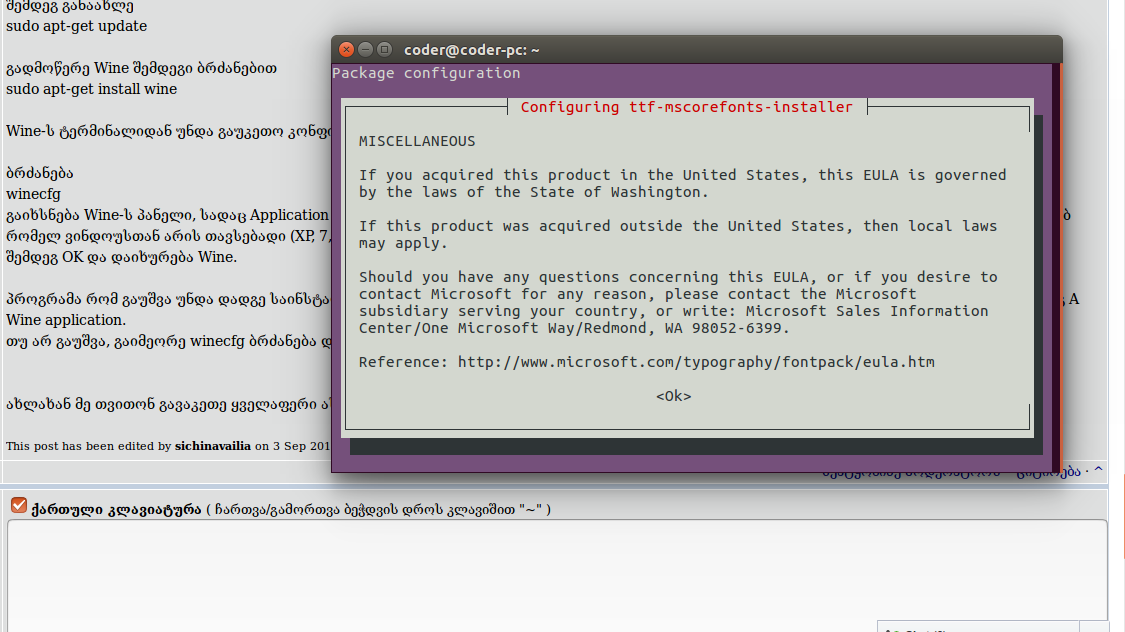Click the up-caret link beside the post footer
Viewport: 1125px width, 632px height.
coord(1098,471)
